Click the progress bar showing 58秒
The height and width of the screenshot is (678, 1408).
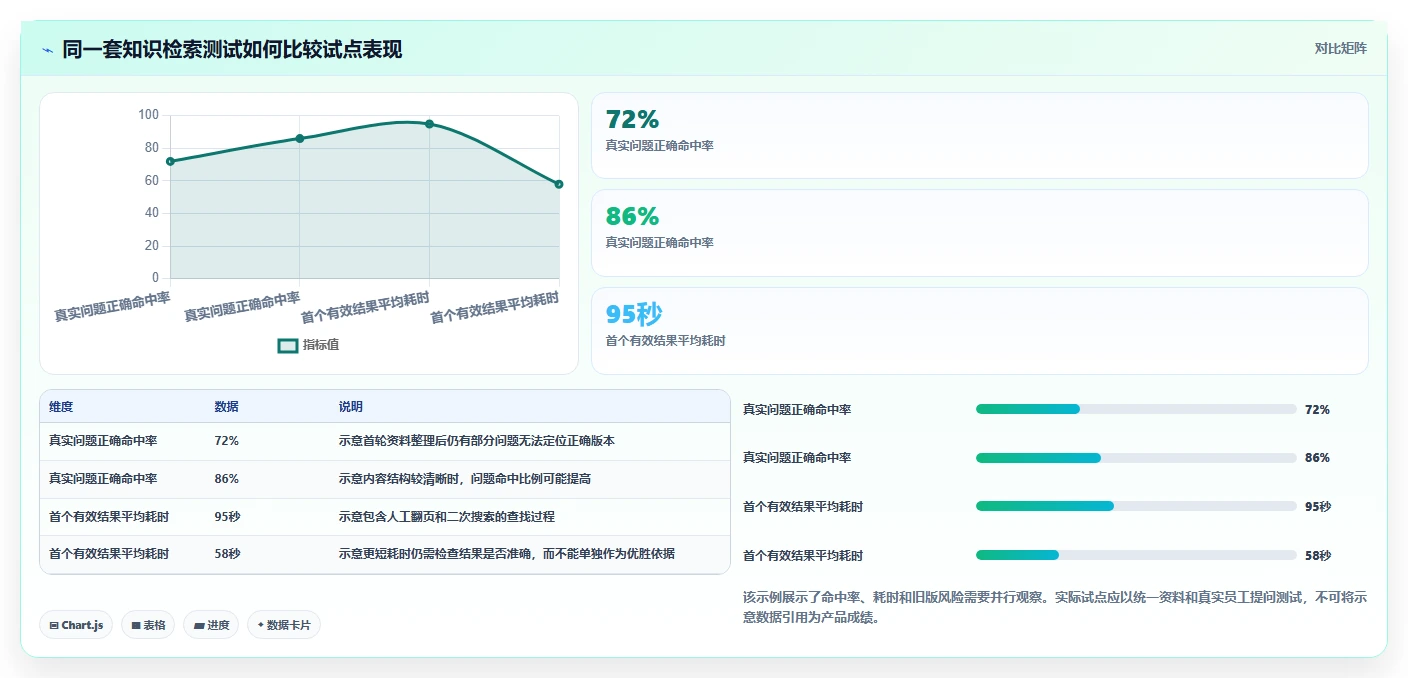click(1136, 555)
